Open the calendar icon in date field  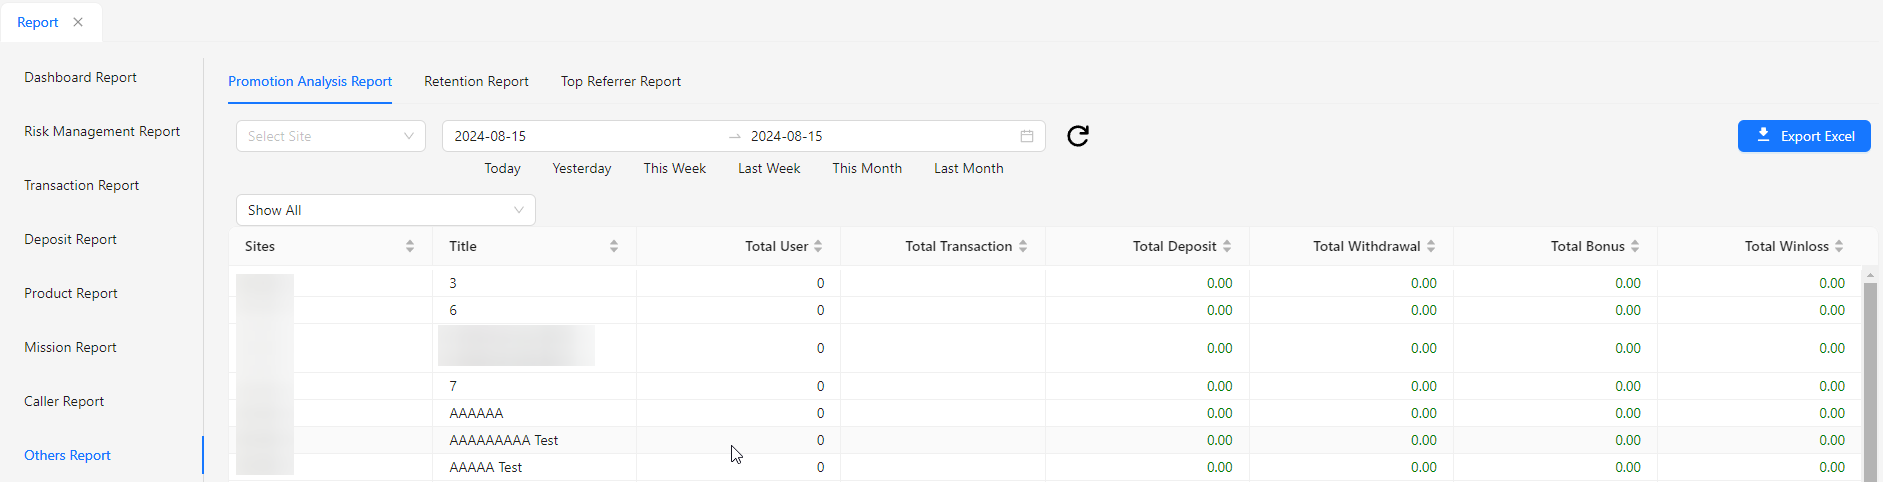point(1026,136)
